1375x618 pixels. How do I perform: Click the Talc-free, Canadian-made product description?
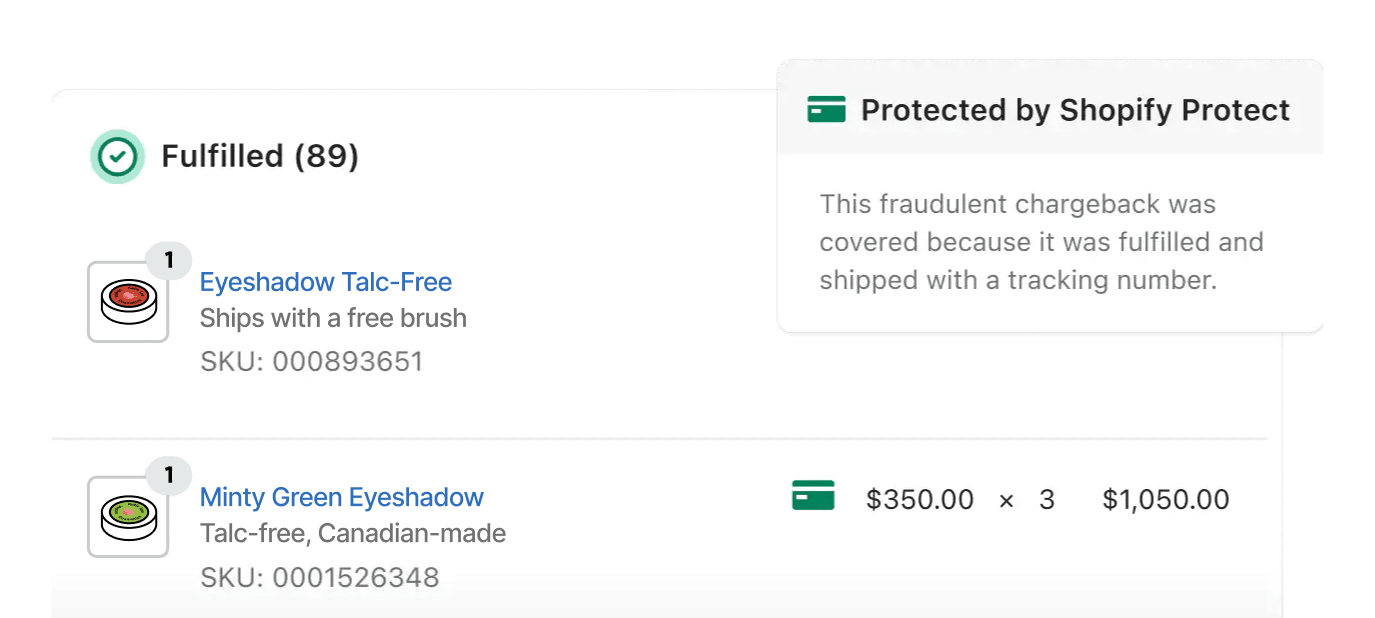pos(354,533)
